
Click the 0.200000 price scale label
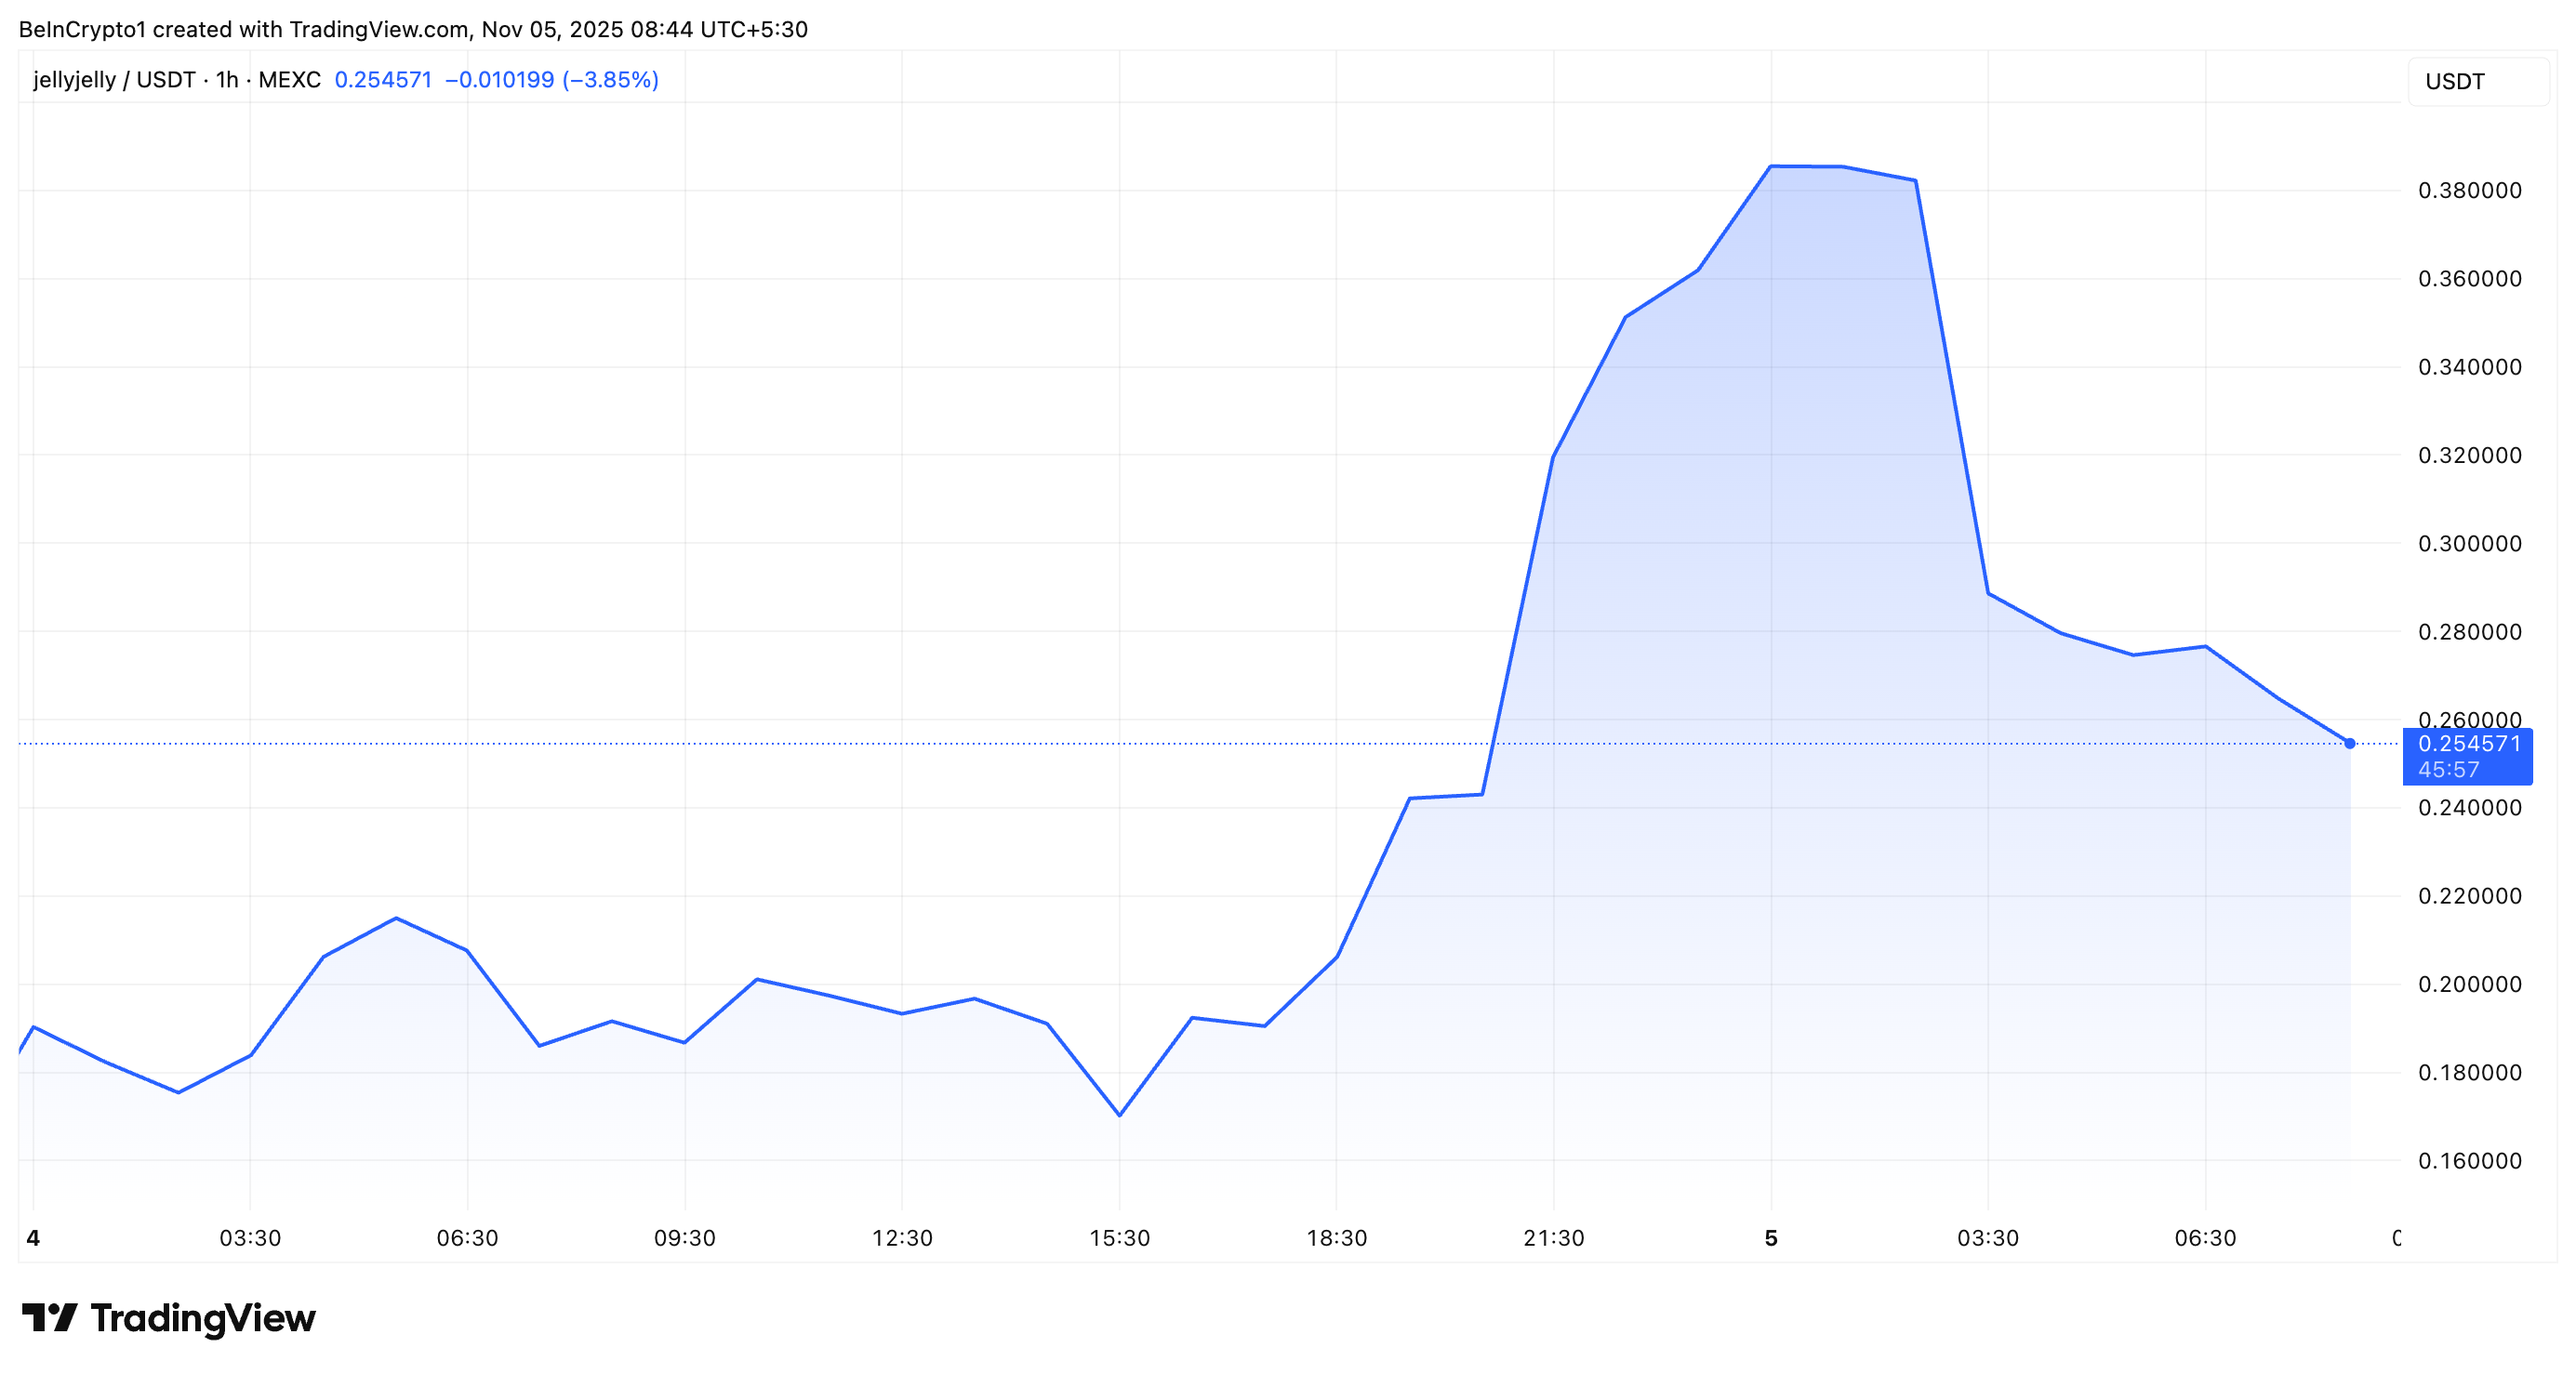coord(2470,984)
